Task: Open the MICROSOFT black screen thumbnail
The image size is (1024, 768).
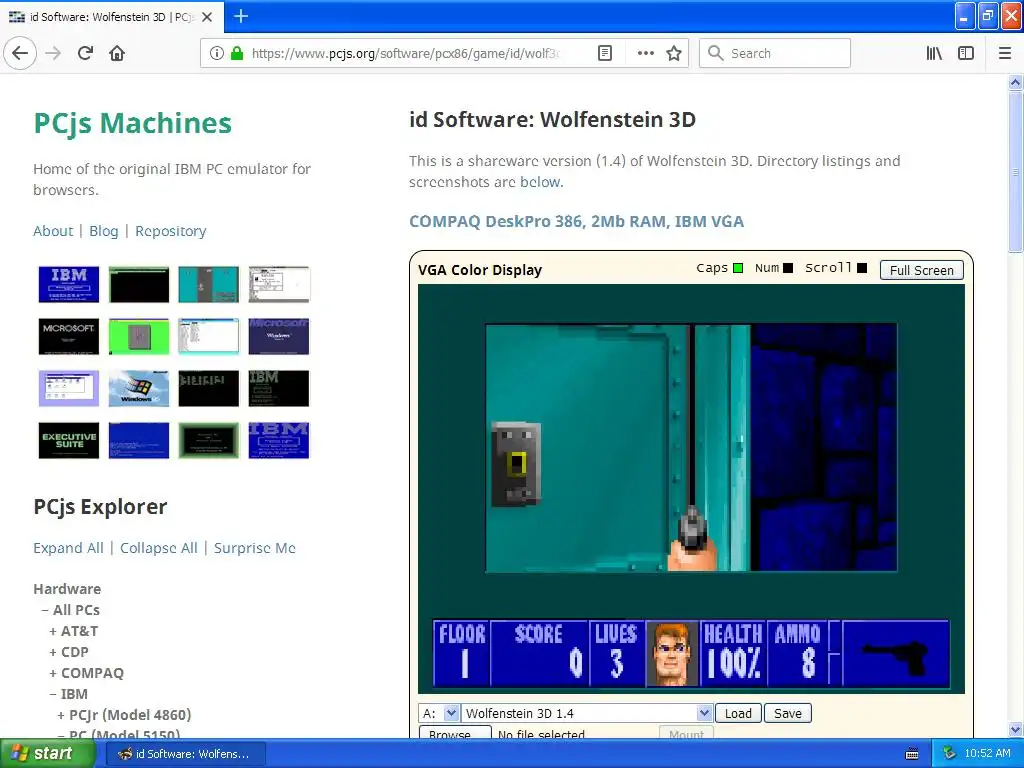Action: coord(69,336)
